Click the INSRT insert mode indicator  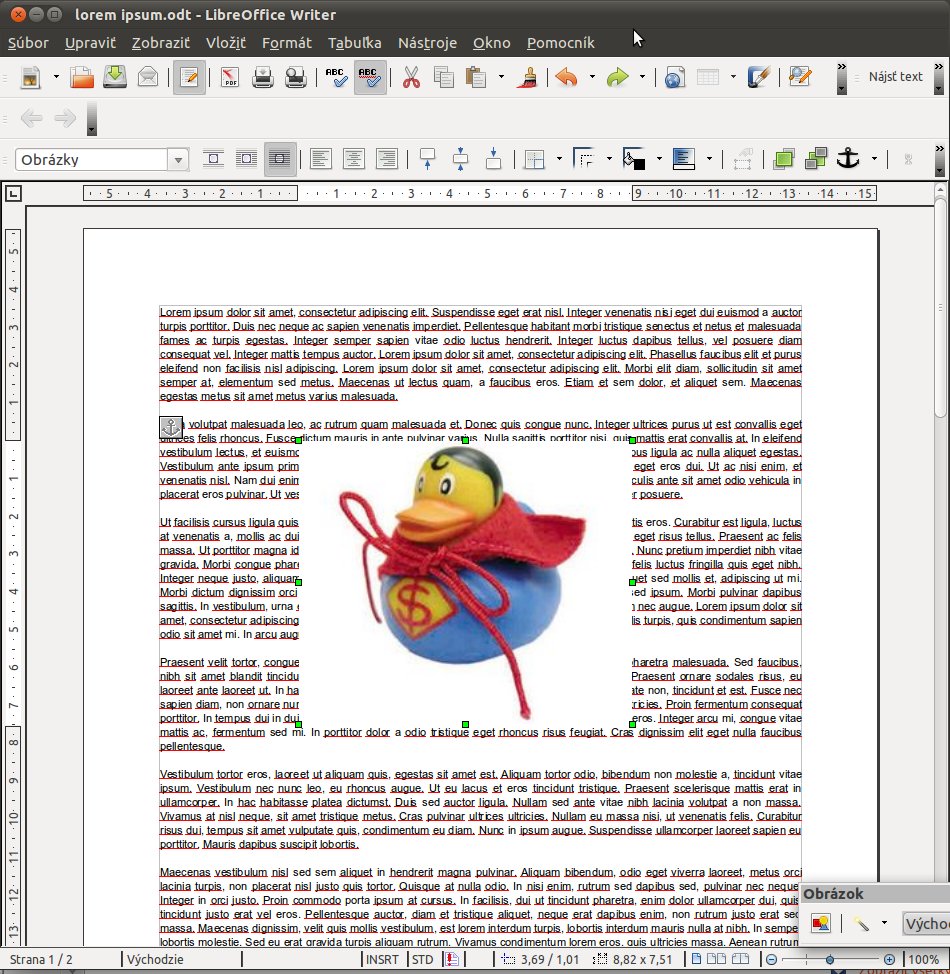[382, 960]
